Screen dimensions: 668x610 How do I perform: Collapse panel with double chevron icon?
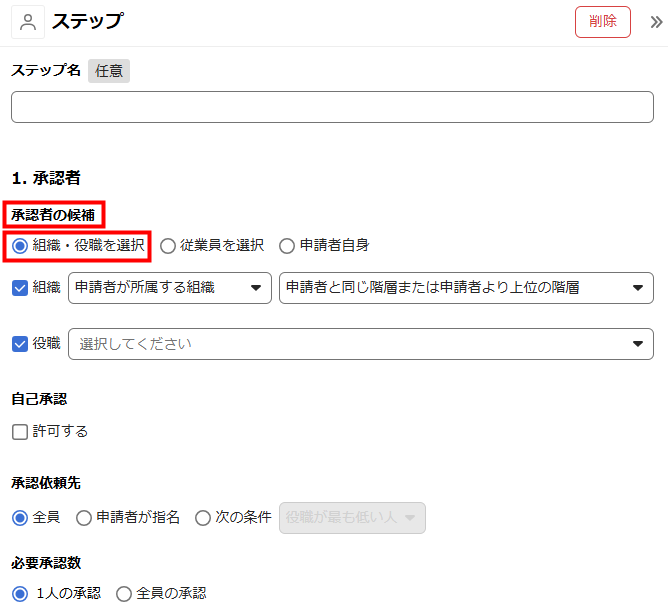pos(656,22)
